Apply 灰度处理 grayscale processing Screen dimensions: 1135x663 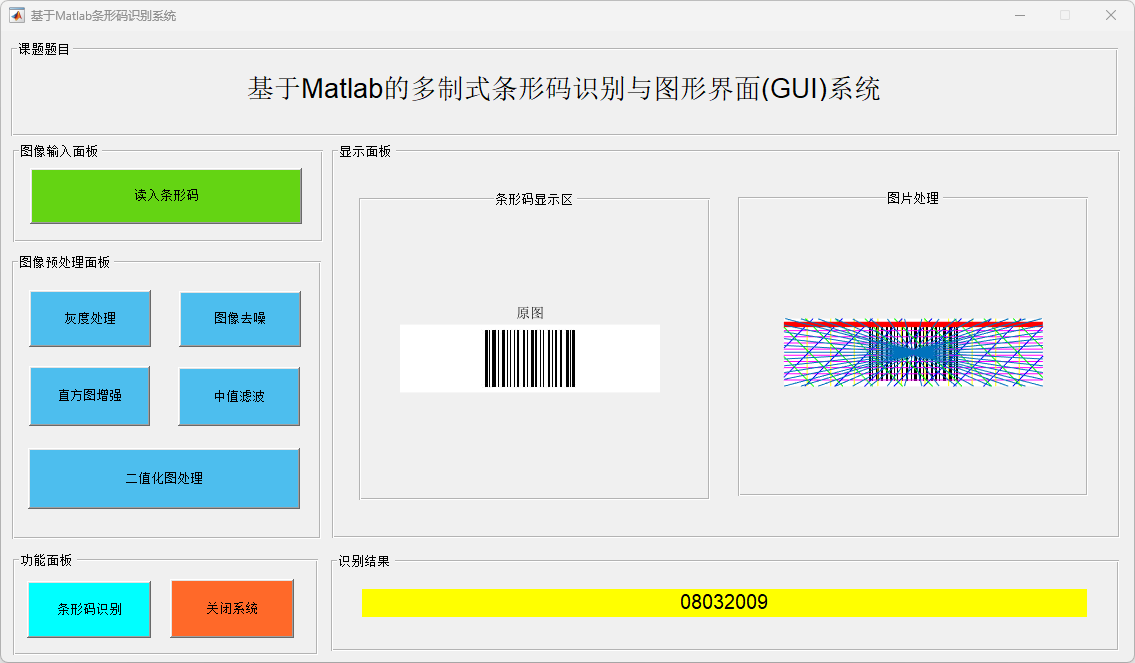pos(90,319)
